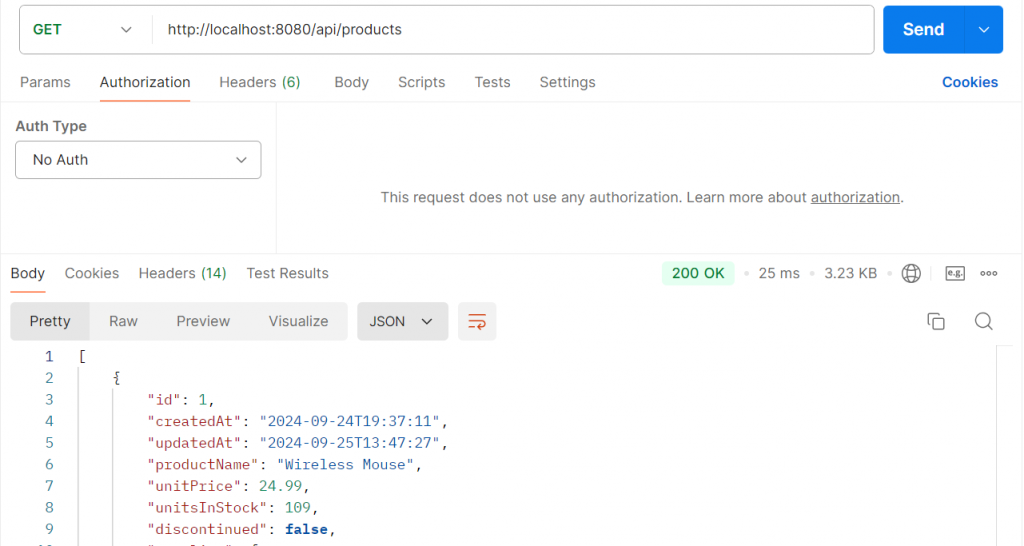Screen dimensions: 1024x546
Task: Click the createdAt timestamp value
Action: (x=349, y=421)
